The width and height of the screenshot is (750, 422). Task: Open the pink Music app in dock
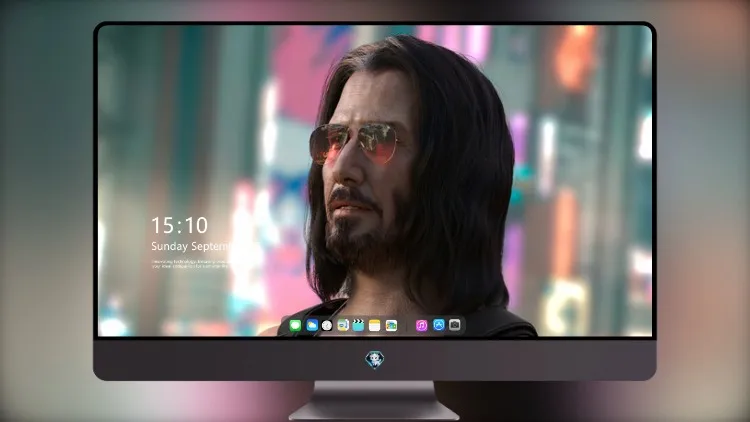(421, 326)
